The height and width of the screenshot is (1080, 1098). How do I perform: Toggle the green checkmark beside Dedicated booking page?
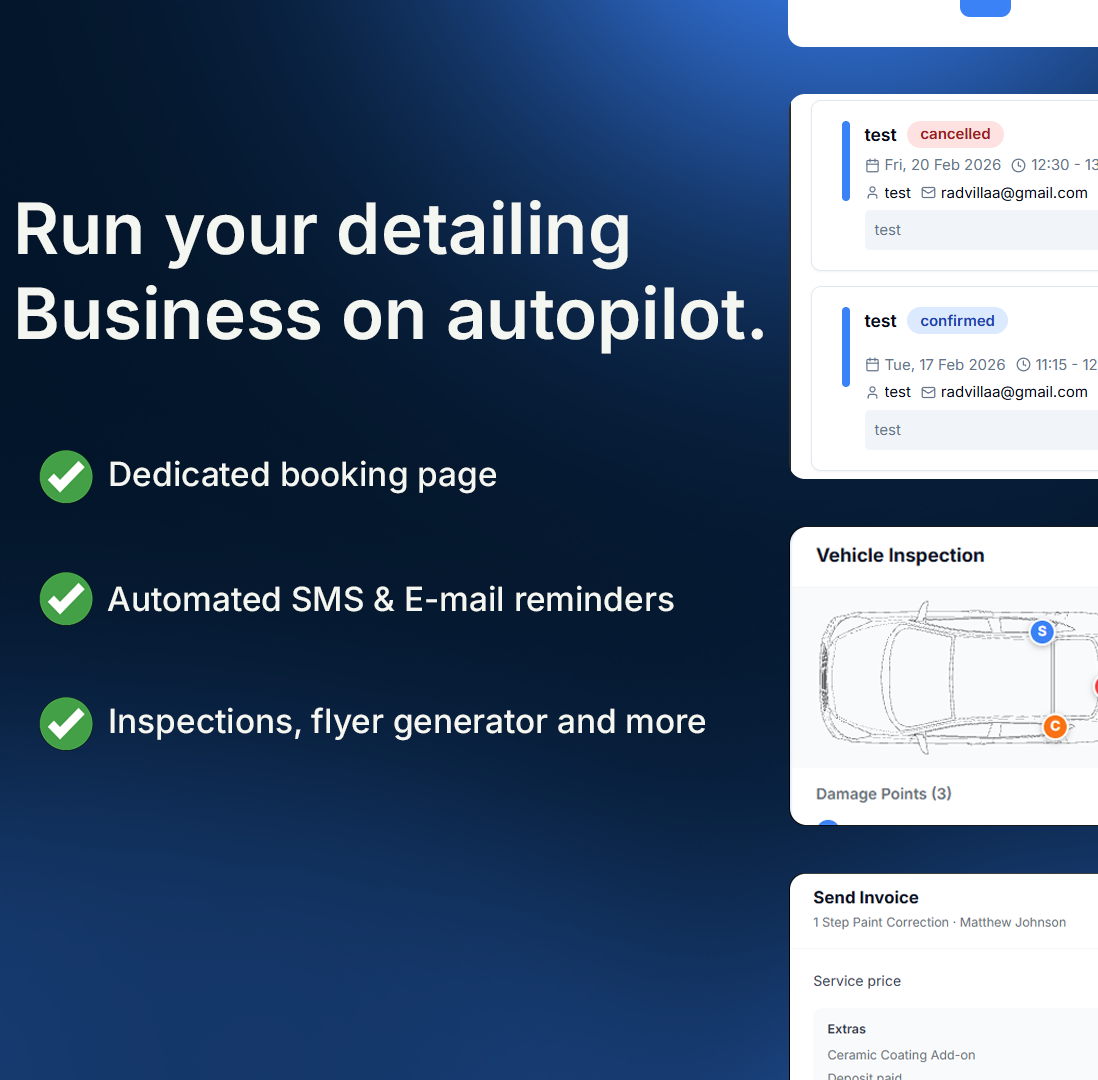65,477
